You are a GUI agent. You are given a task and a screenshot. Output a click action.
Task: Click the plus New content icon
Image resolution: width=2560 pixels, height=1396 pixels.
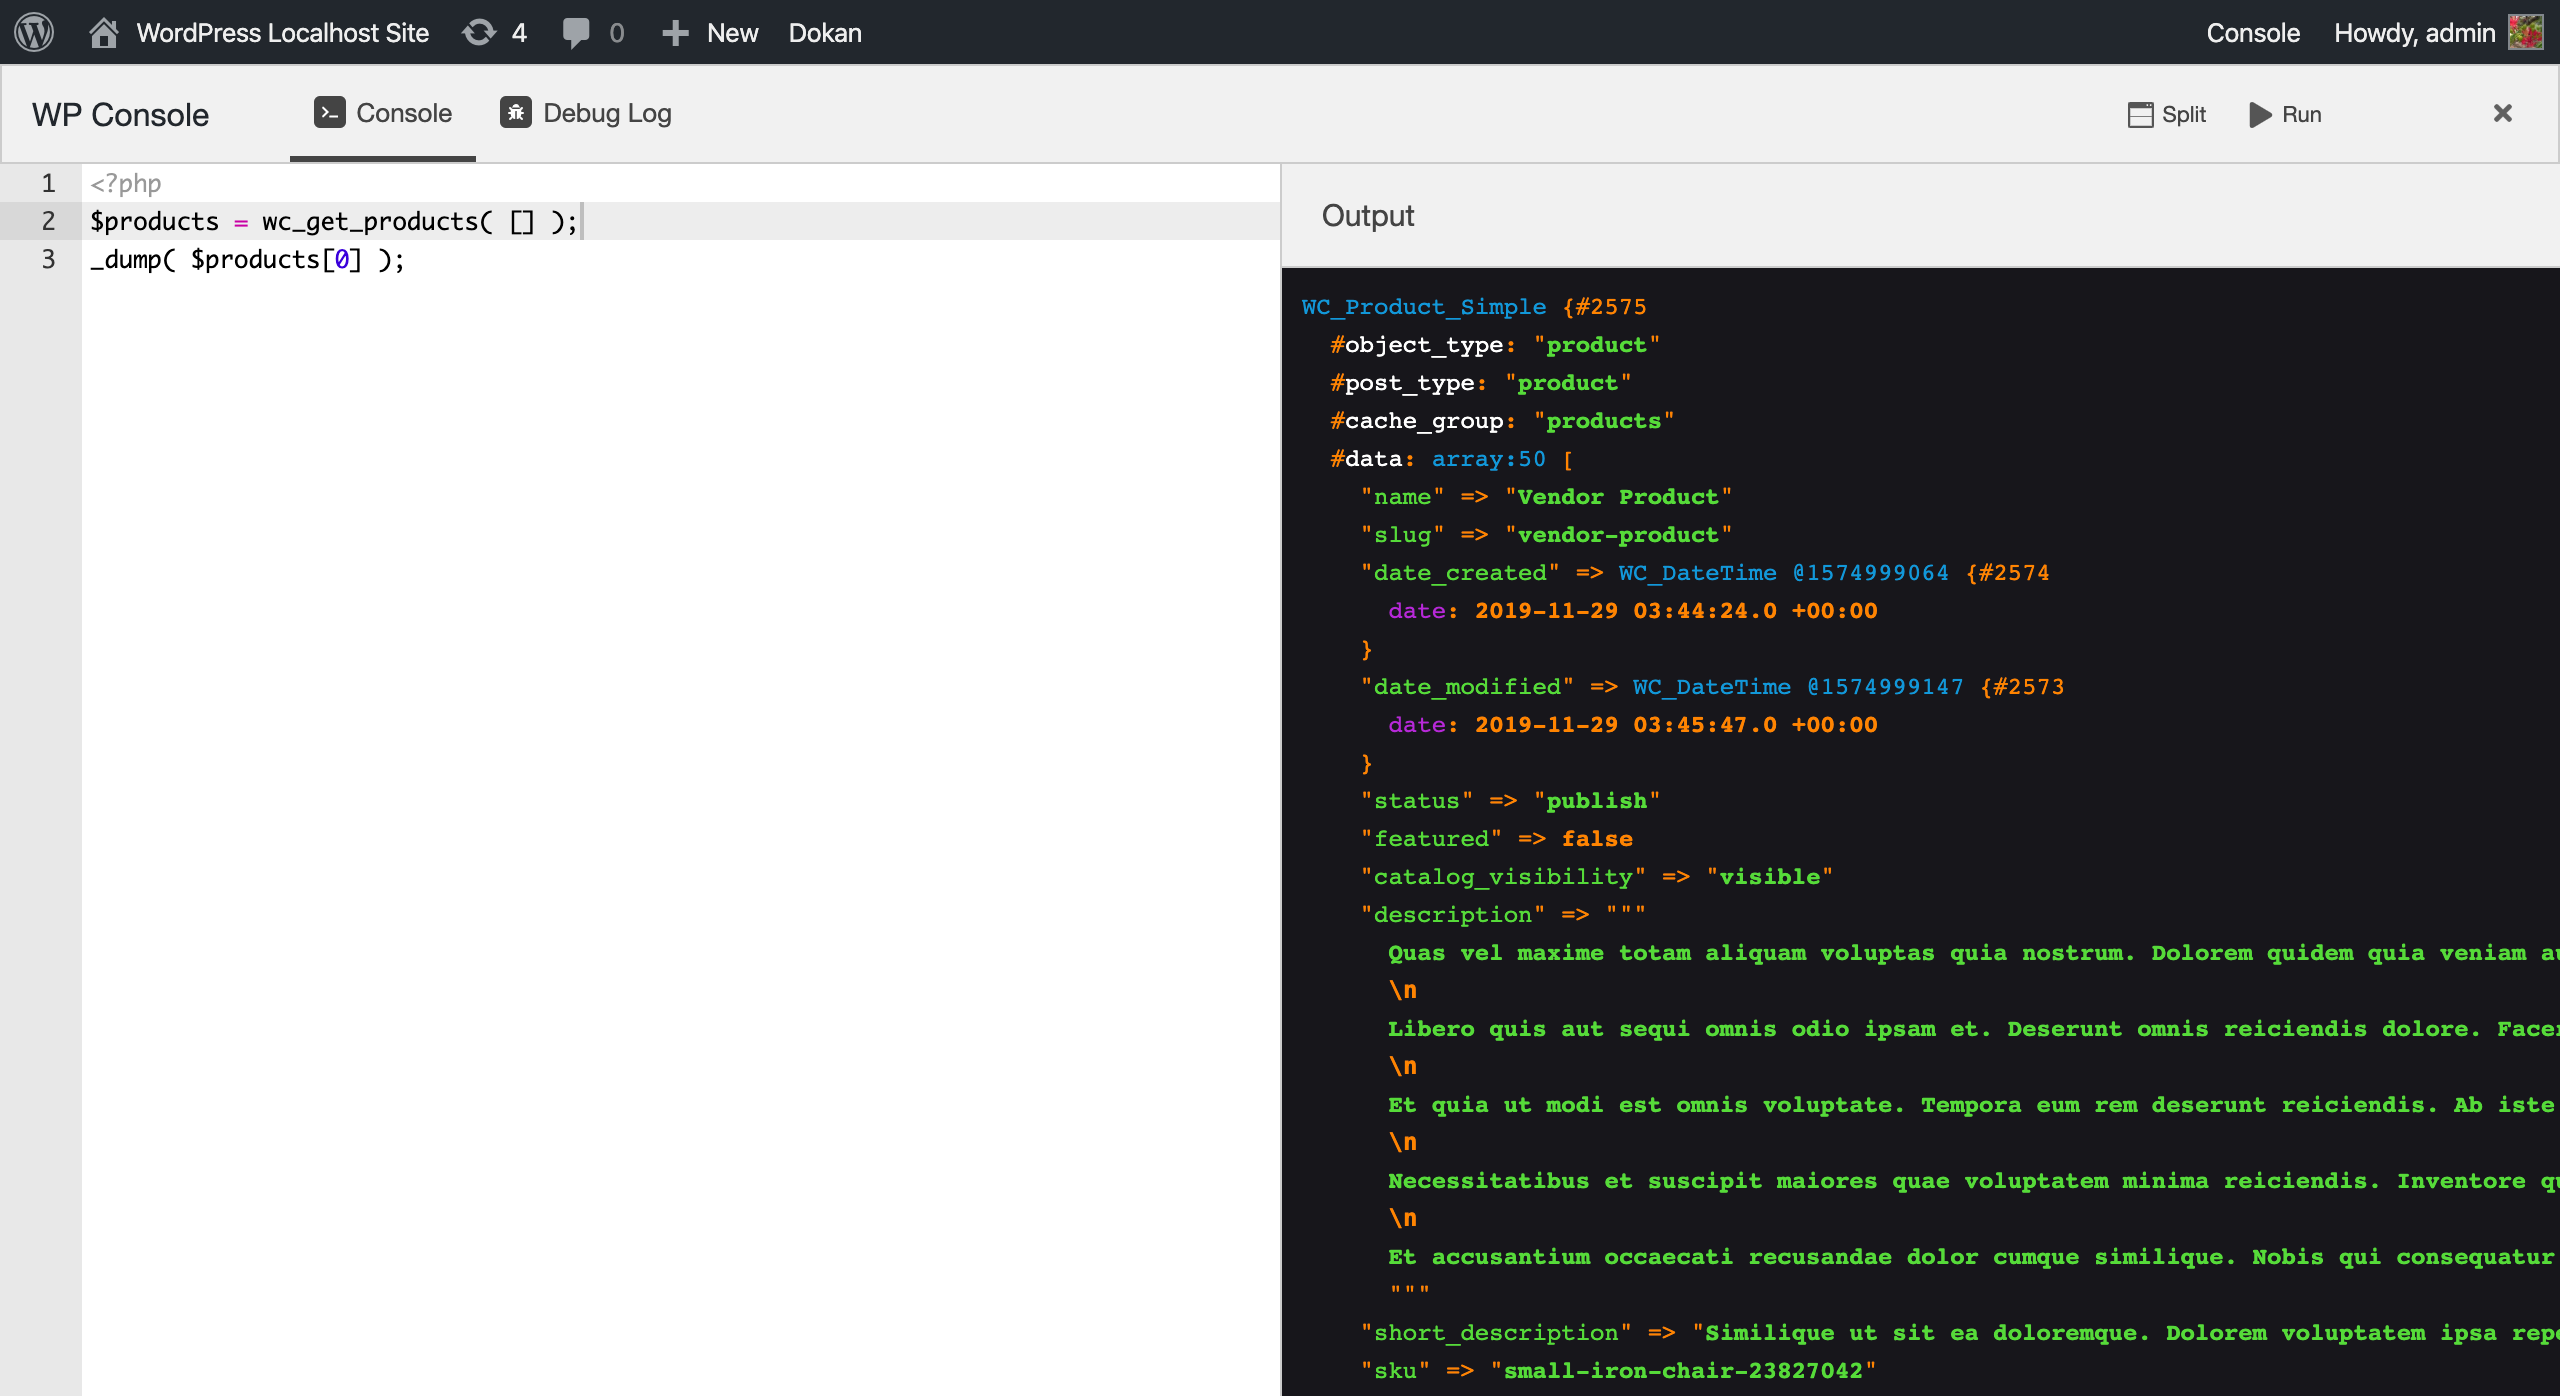[x=676, y=32]
